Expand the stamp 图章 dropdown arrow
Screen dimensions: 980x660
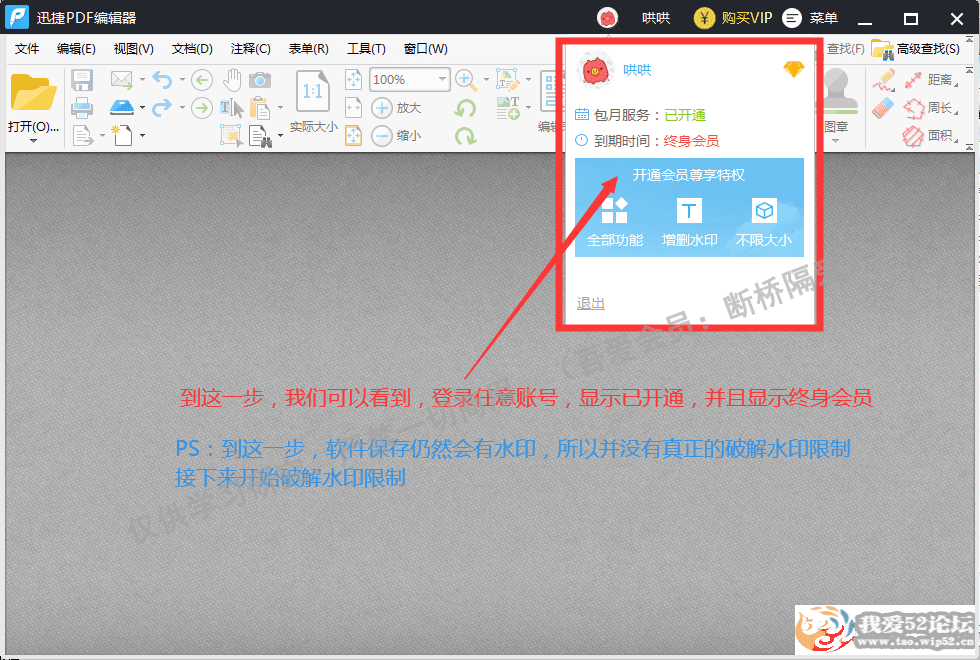point(836,141)
